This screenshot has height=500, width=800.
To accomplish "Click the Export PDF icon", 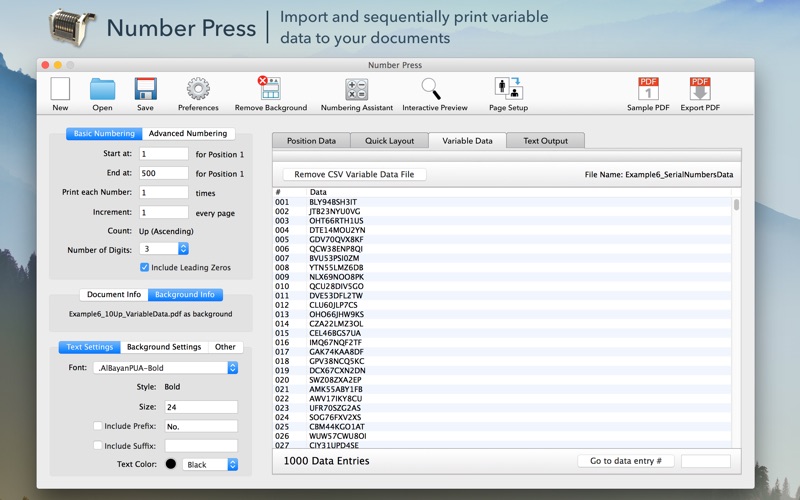I will [700, 94].
